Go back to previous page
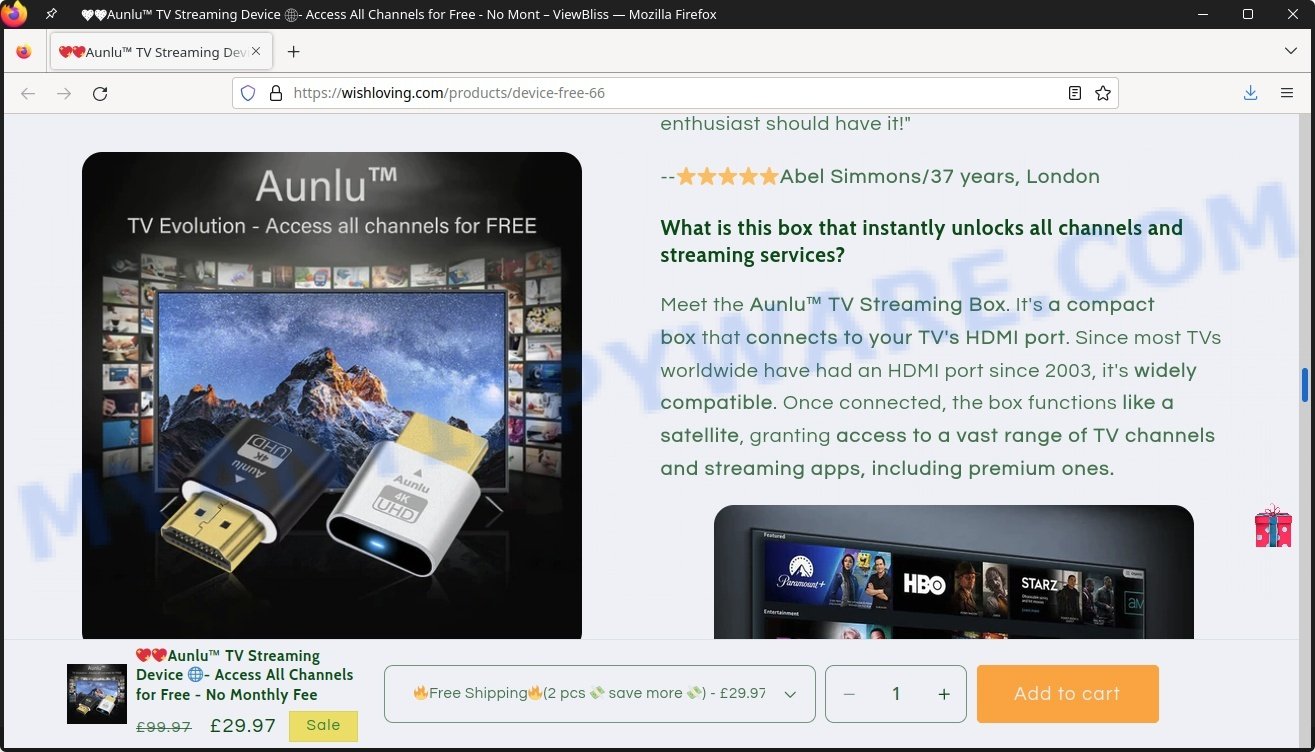Image resolution: width=1315 pixels, height=752 pixels. (28, 93)
